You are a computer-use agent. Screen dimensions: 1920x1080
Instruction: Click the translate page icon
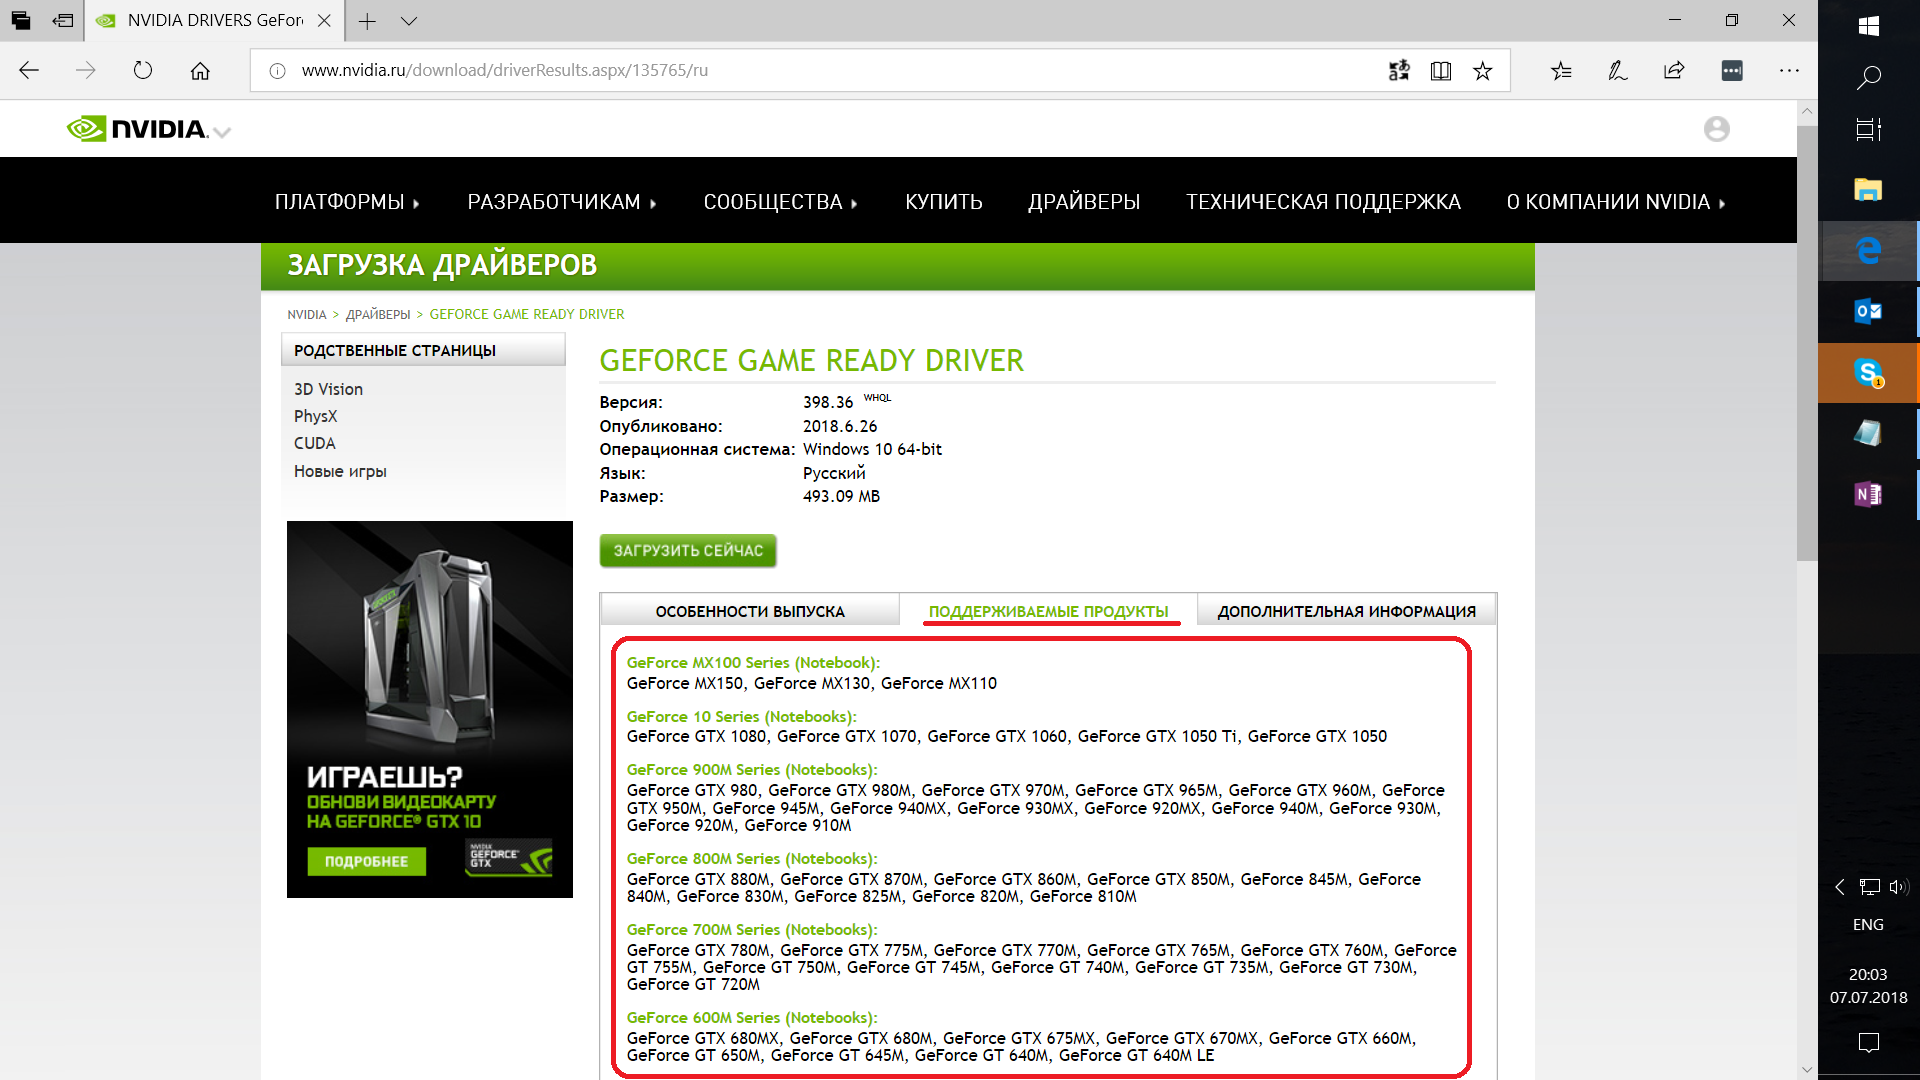coord(1399,70)
